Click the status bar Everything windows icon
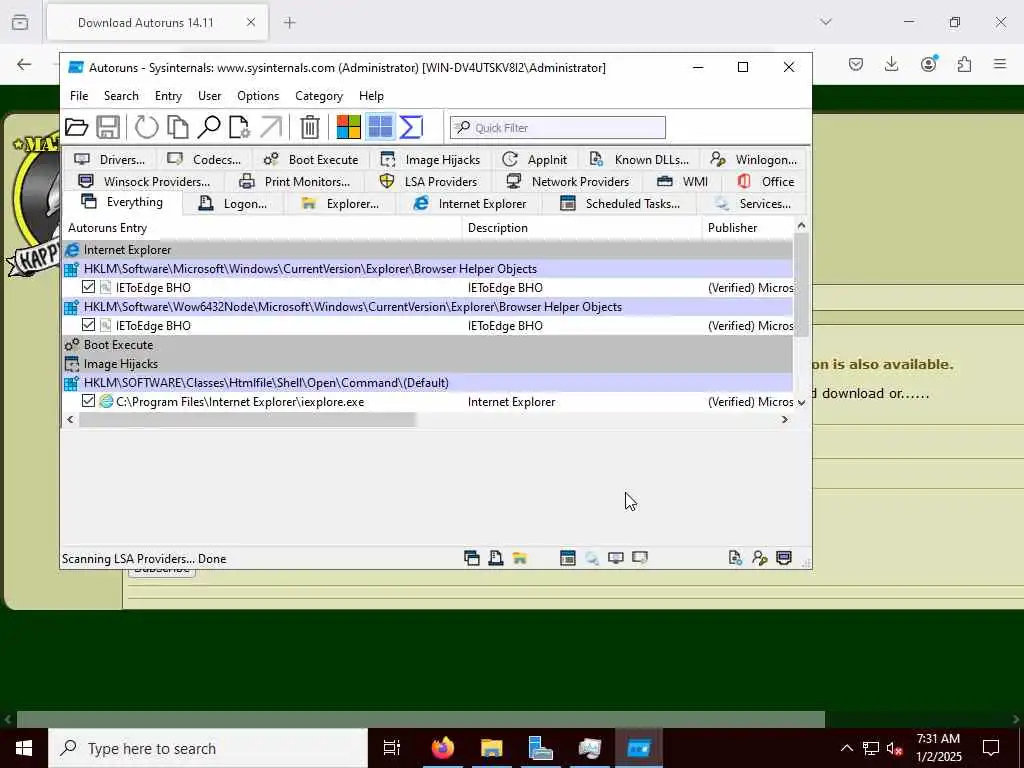Screen dimensions: 1024x768 click(x=472, y=558)
